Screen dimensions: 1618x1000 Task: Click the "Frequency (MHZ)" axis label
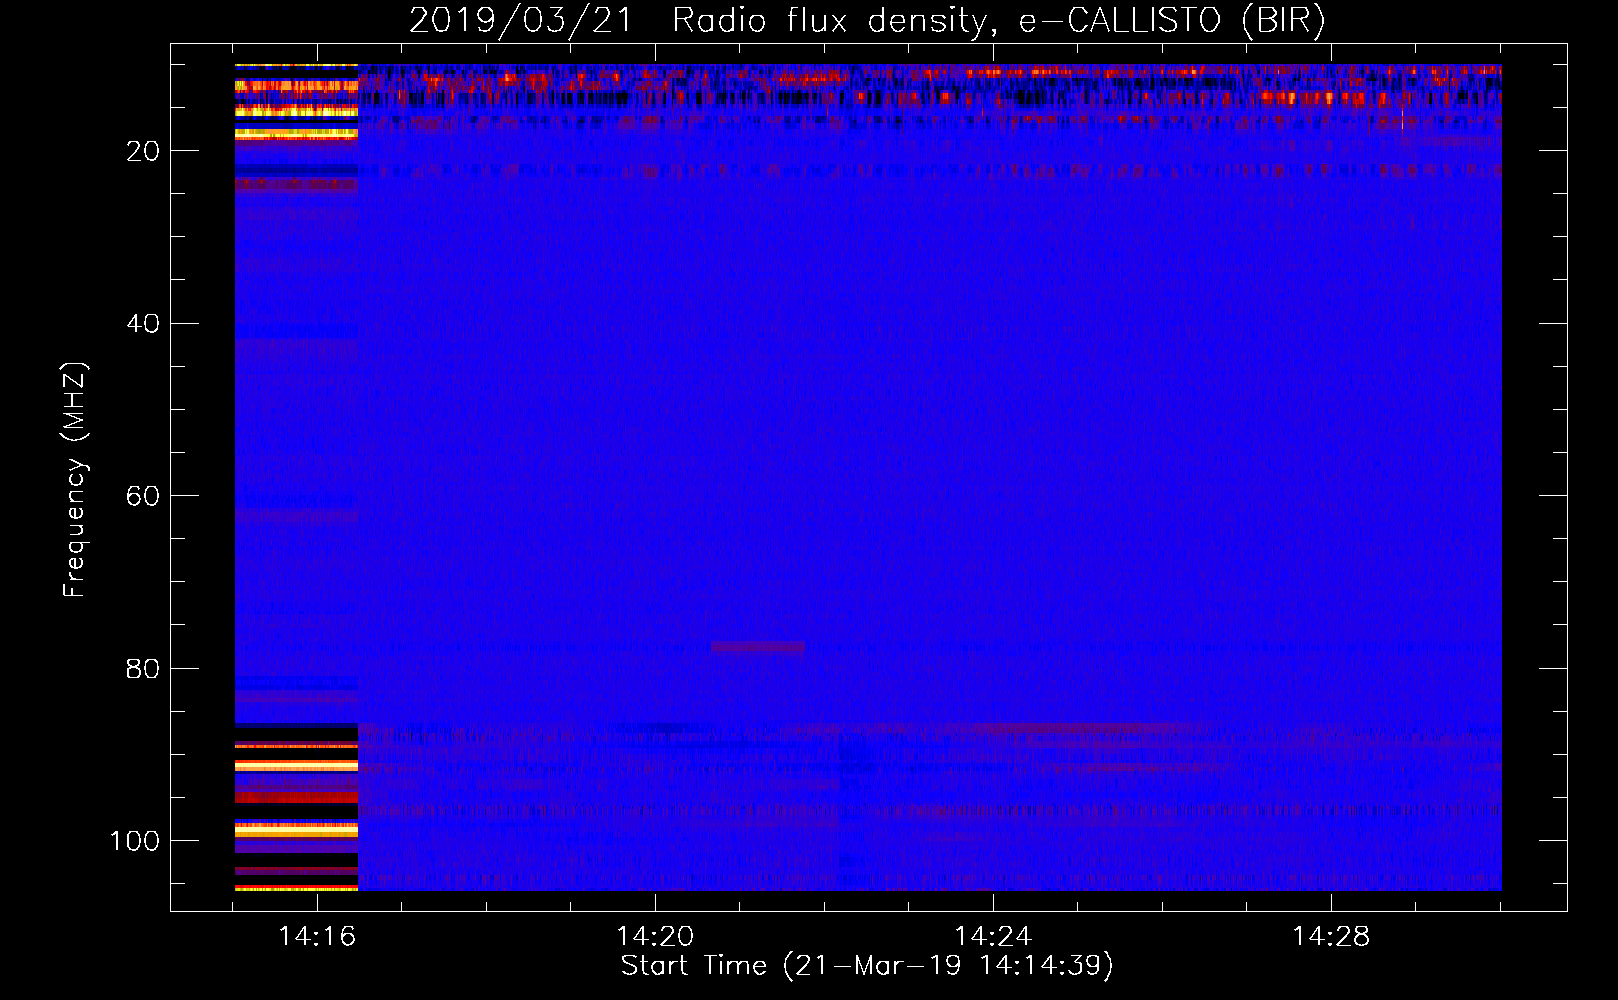click(75, 479)
